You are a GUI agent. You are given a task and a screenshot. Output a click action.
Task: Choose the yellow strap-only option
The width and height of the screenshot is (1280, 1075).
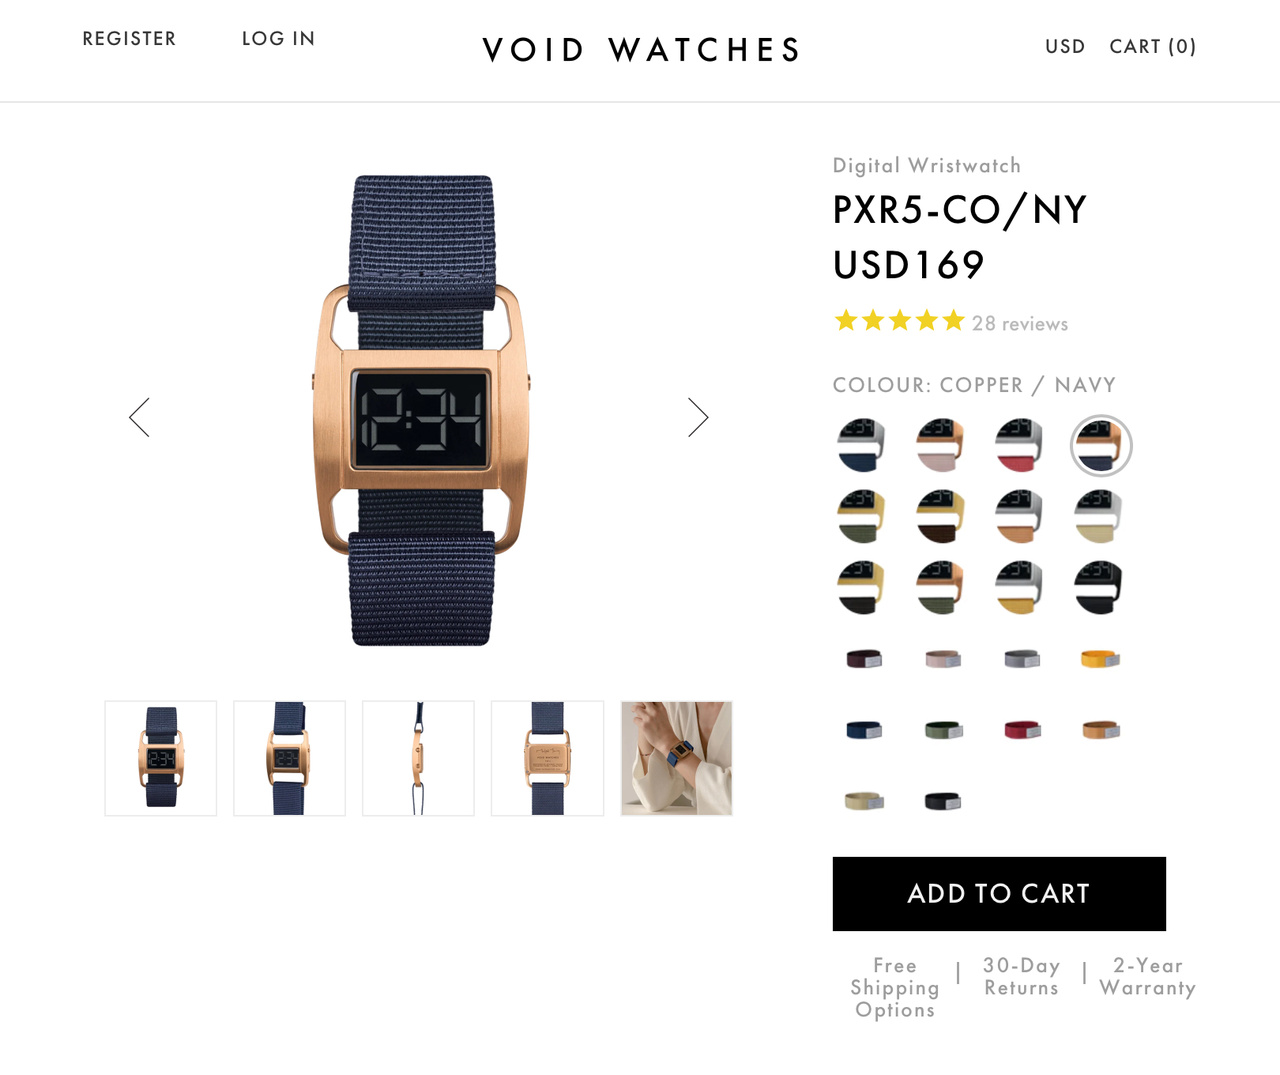(x=1100, y=658)
